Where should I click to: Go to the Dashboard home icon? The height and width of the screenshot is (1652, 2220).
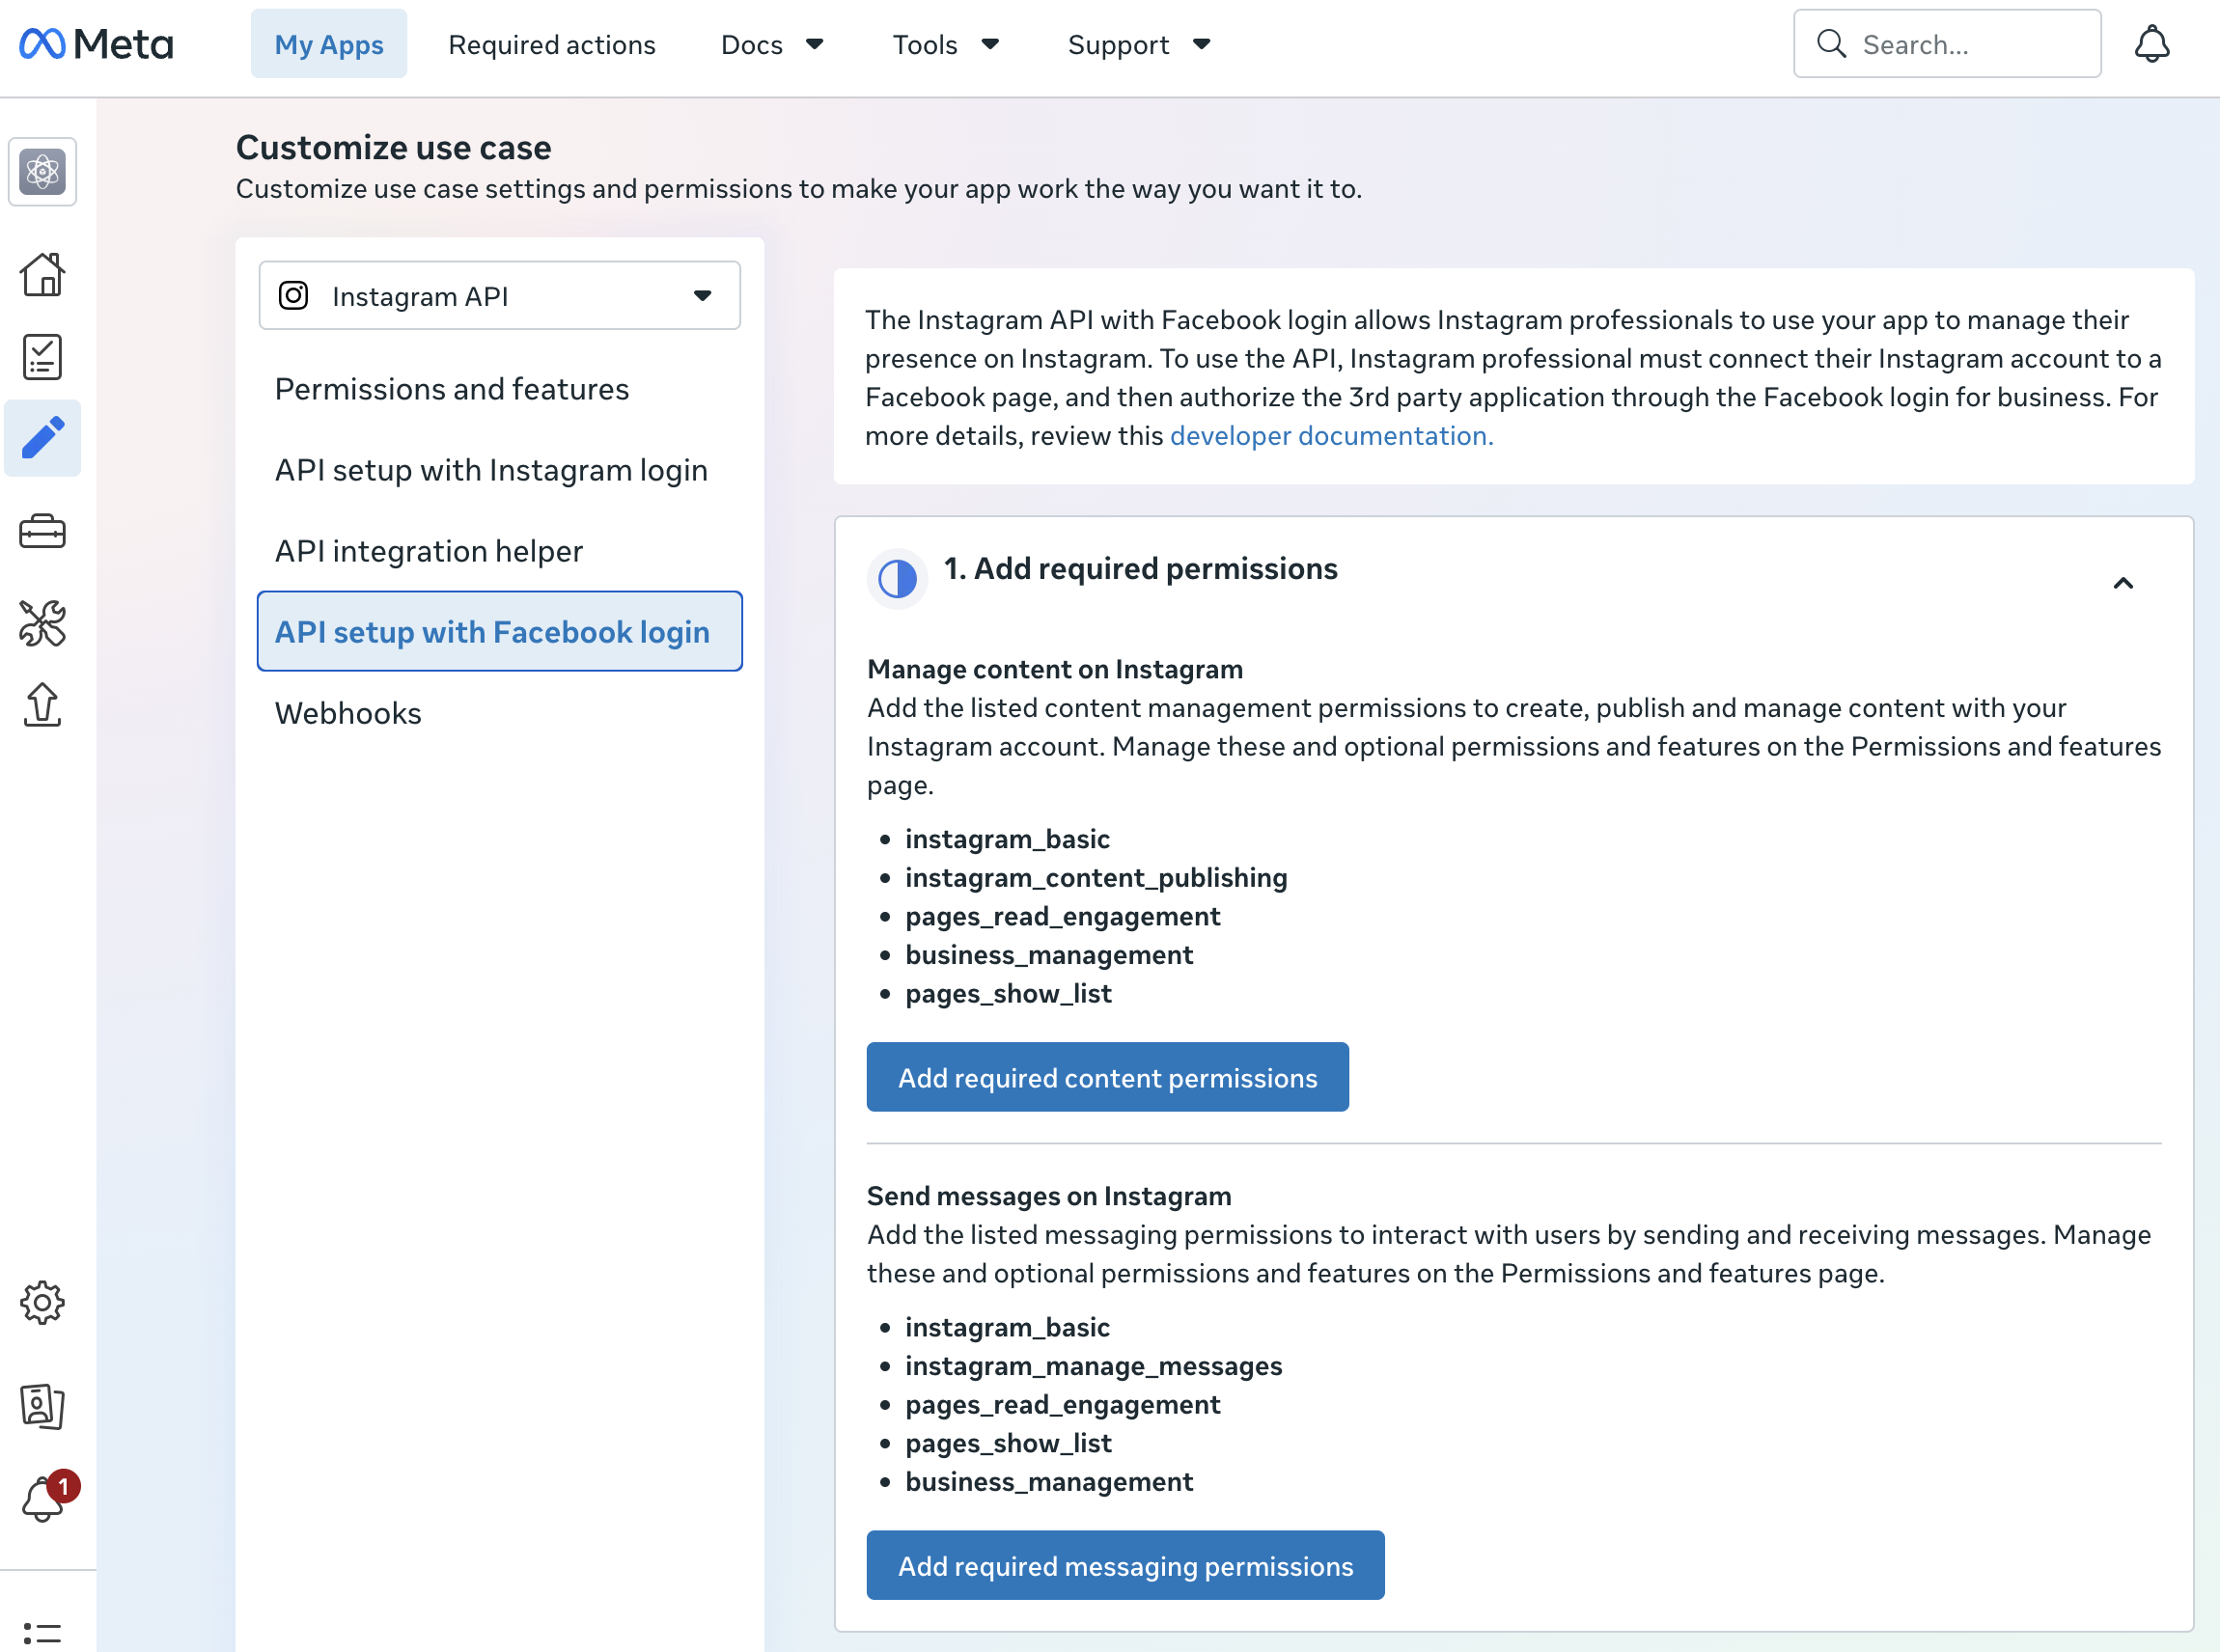[42, 274]
